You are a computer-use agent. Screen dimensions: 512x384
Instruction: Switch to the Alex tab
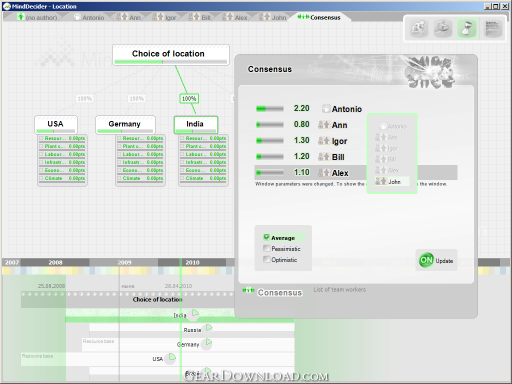pyautogui.click(x=235, y=17)
